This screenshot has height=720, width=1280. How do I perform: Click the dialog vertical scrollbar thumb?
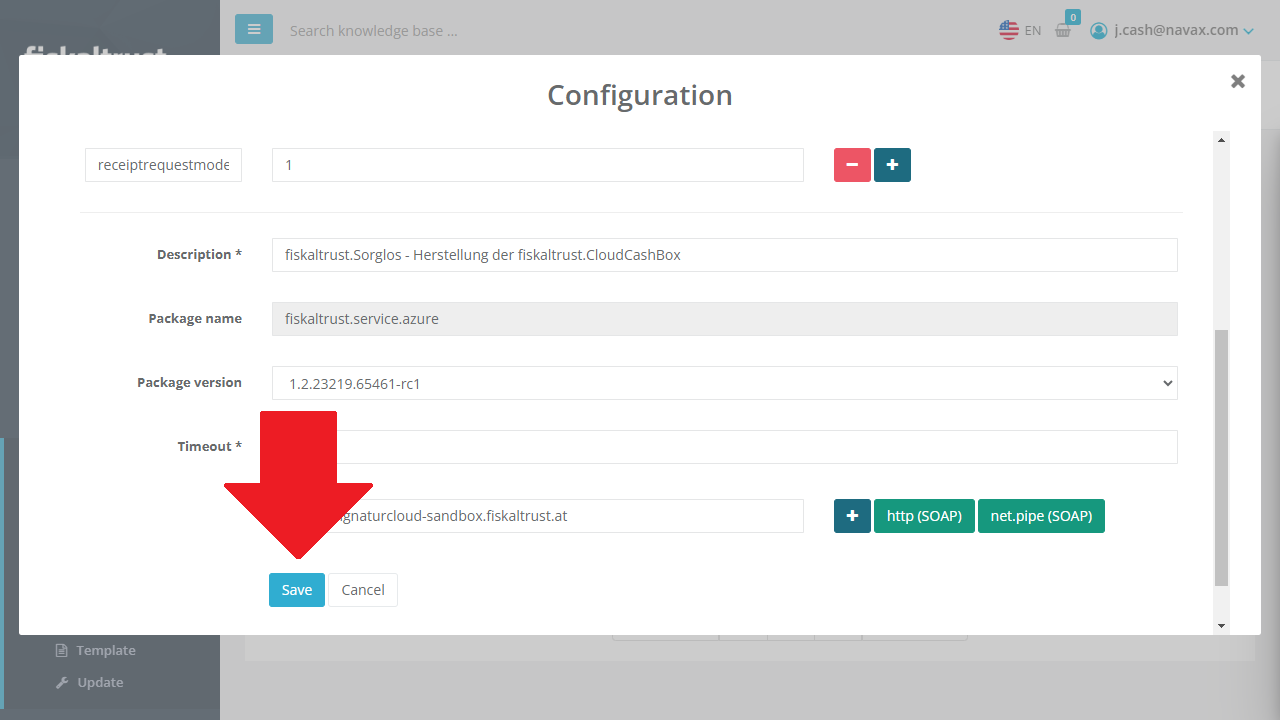pyautogui.click(x=1221, y=457)
